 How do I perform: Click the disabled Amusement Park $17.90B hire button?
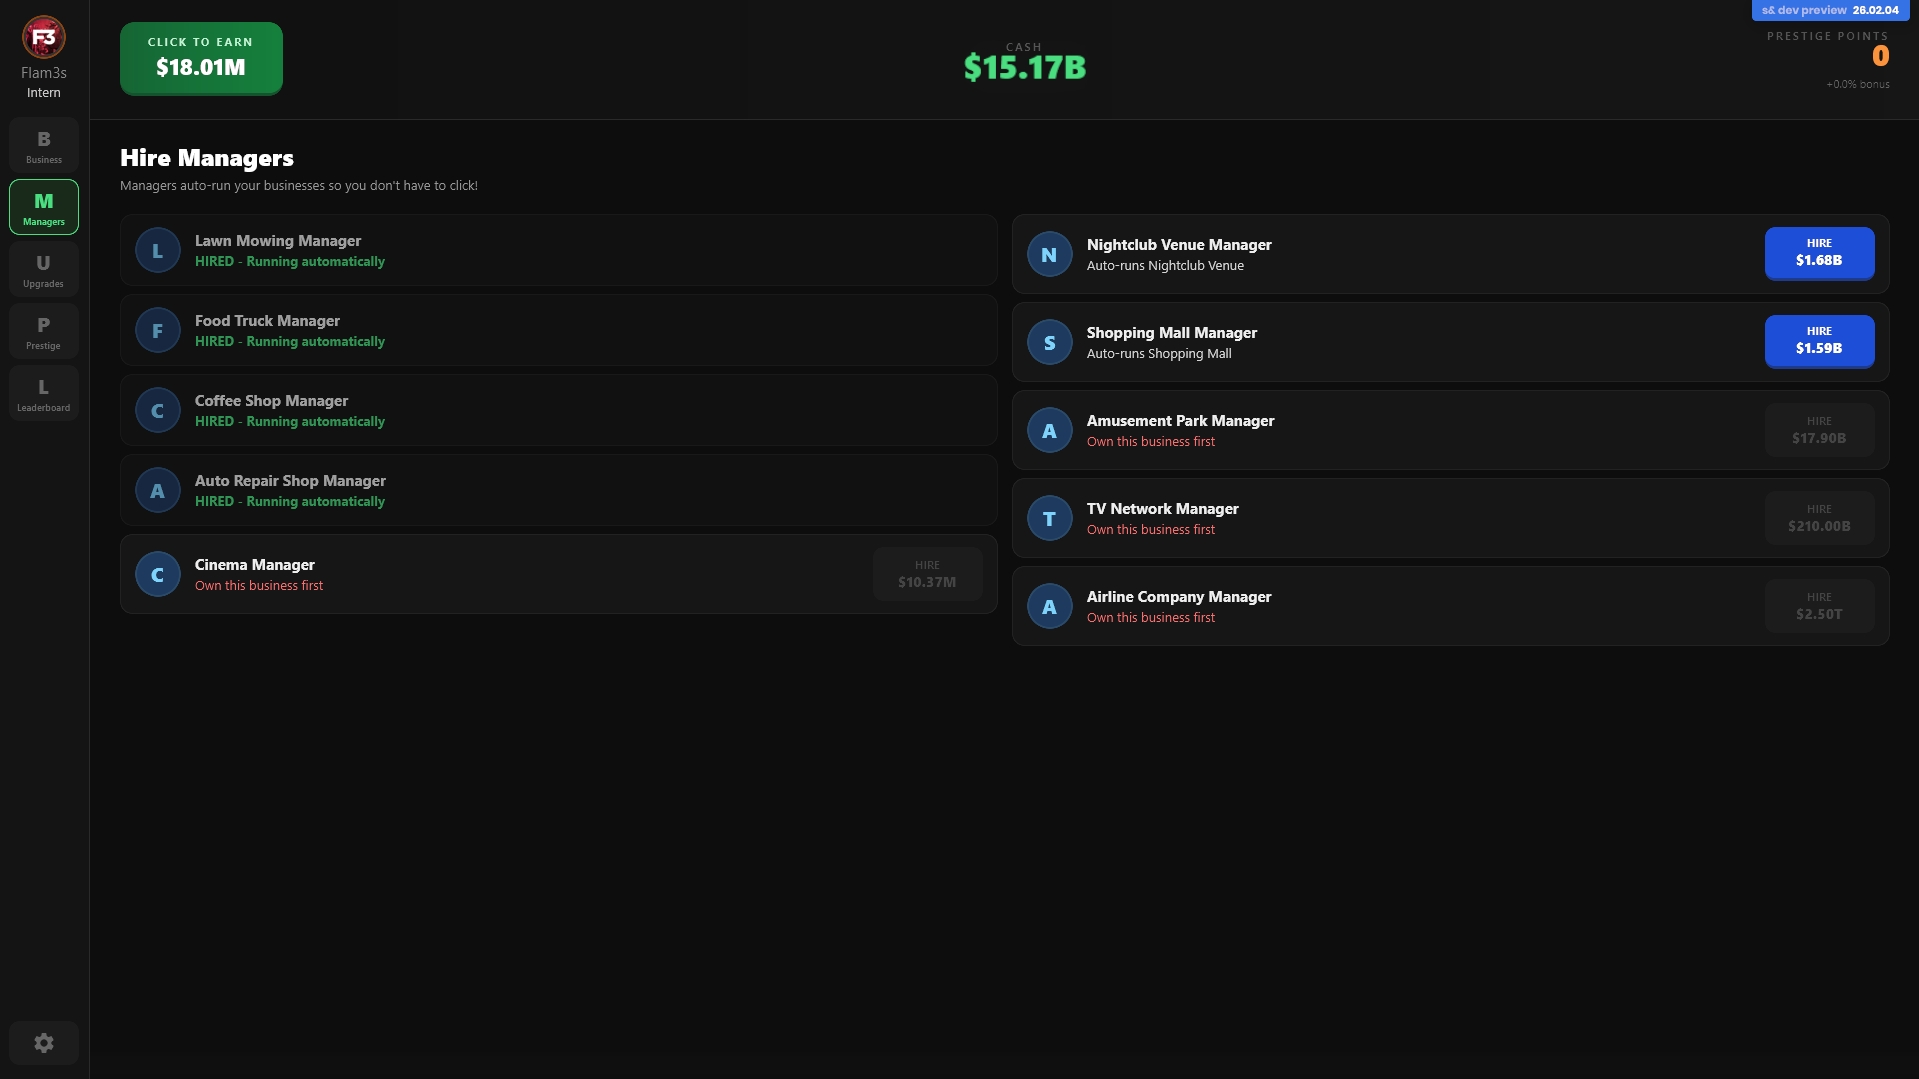1818,430
